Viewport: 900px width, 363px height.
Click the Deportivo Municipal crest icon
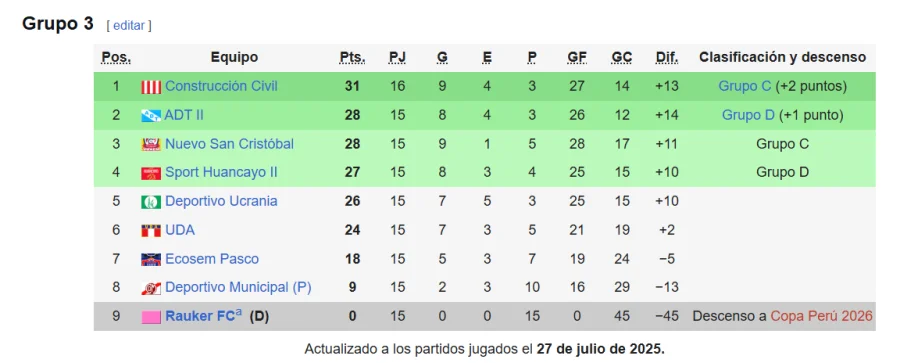(x=151, y=288)
